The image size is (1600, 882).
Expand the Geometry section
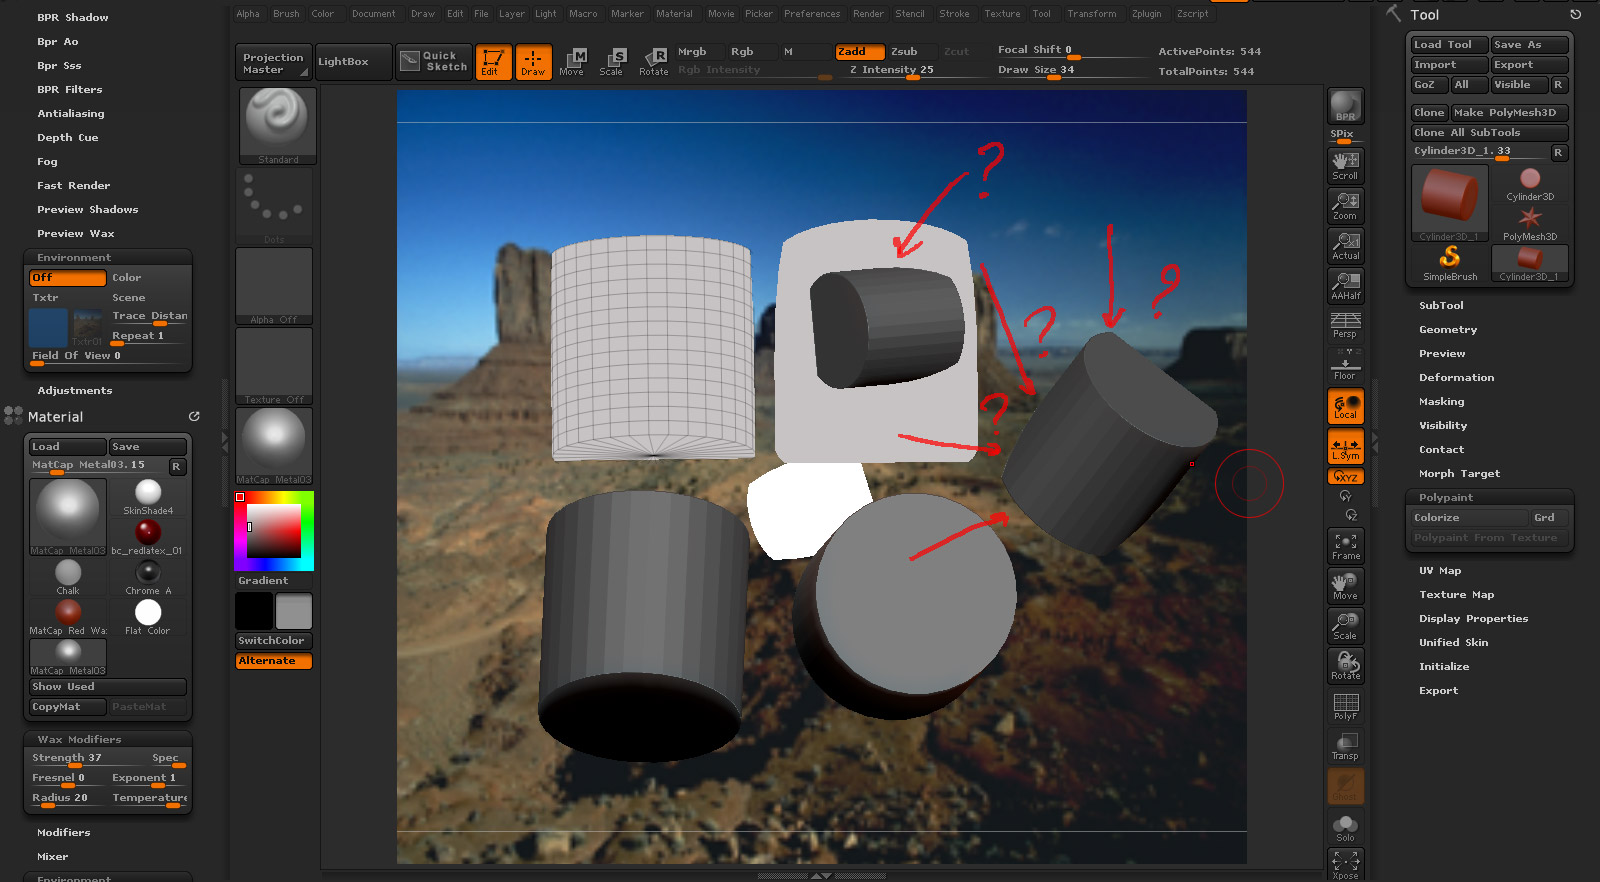[x=1447, y=330]
